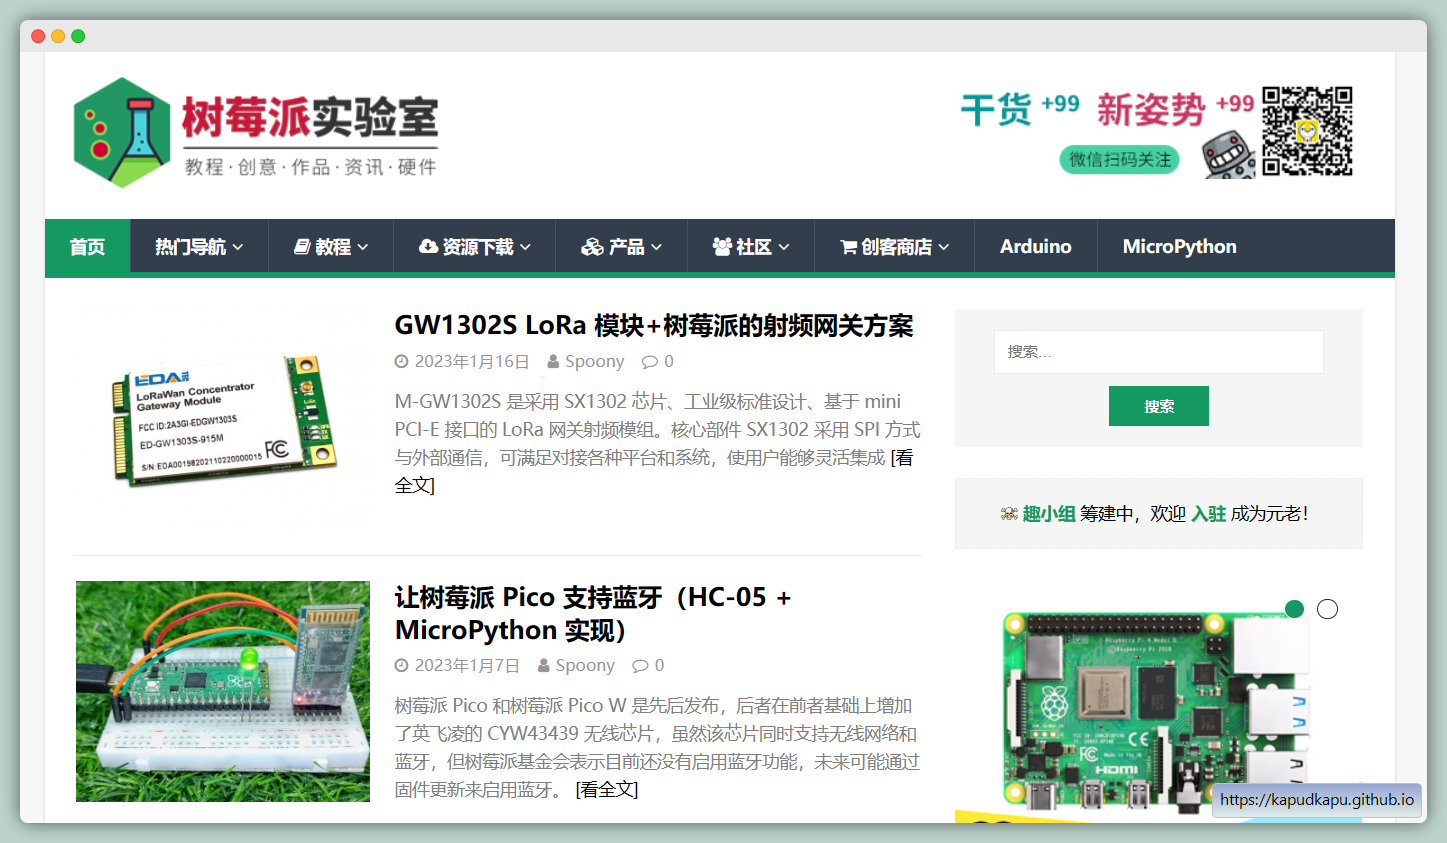Open the Arduino menu item
The width and height of the screenshot is (1447, 843).
coord(1035,247)
